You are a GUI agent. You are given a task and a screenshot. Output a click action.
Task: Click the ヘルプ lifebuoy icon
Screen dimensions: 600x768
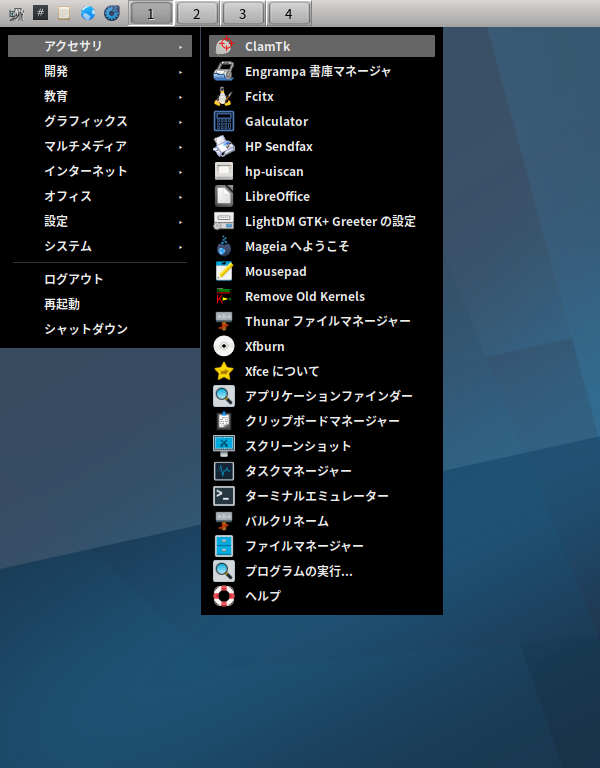224,596
